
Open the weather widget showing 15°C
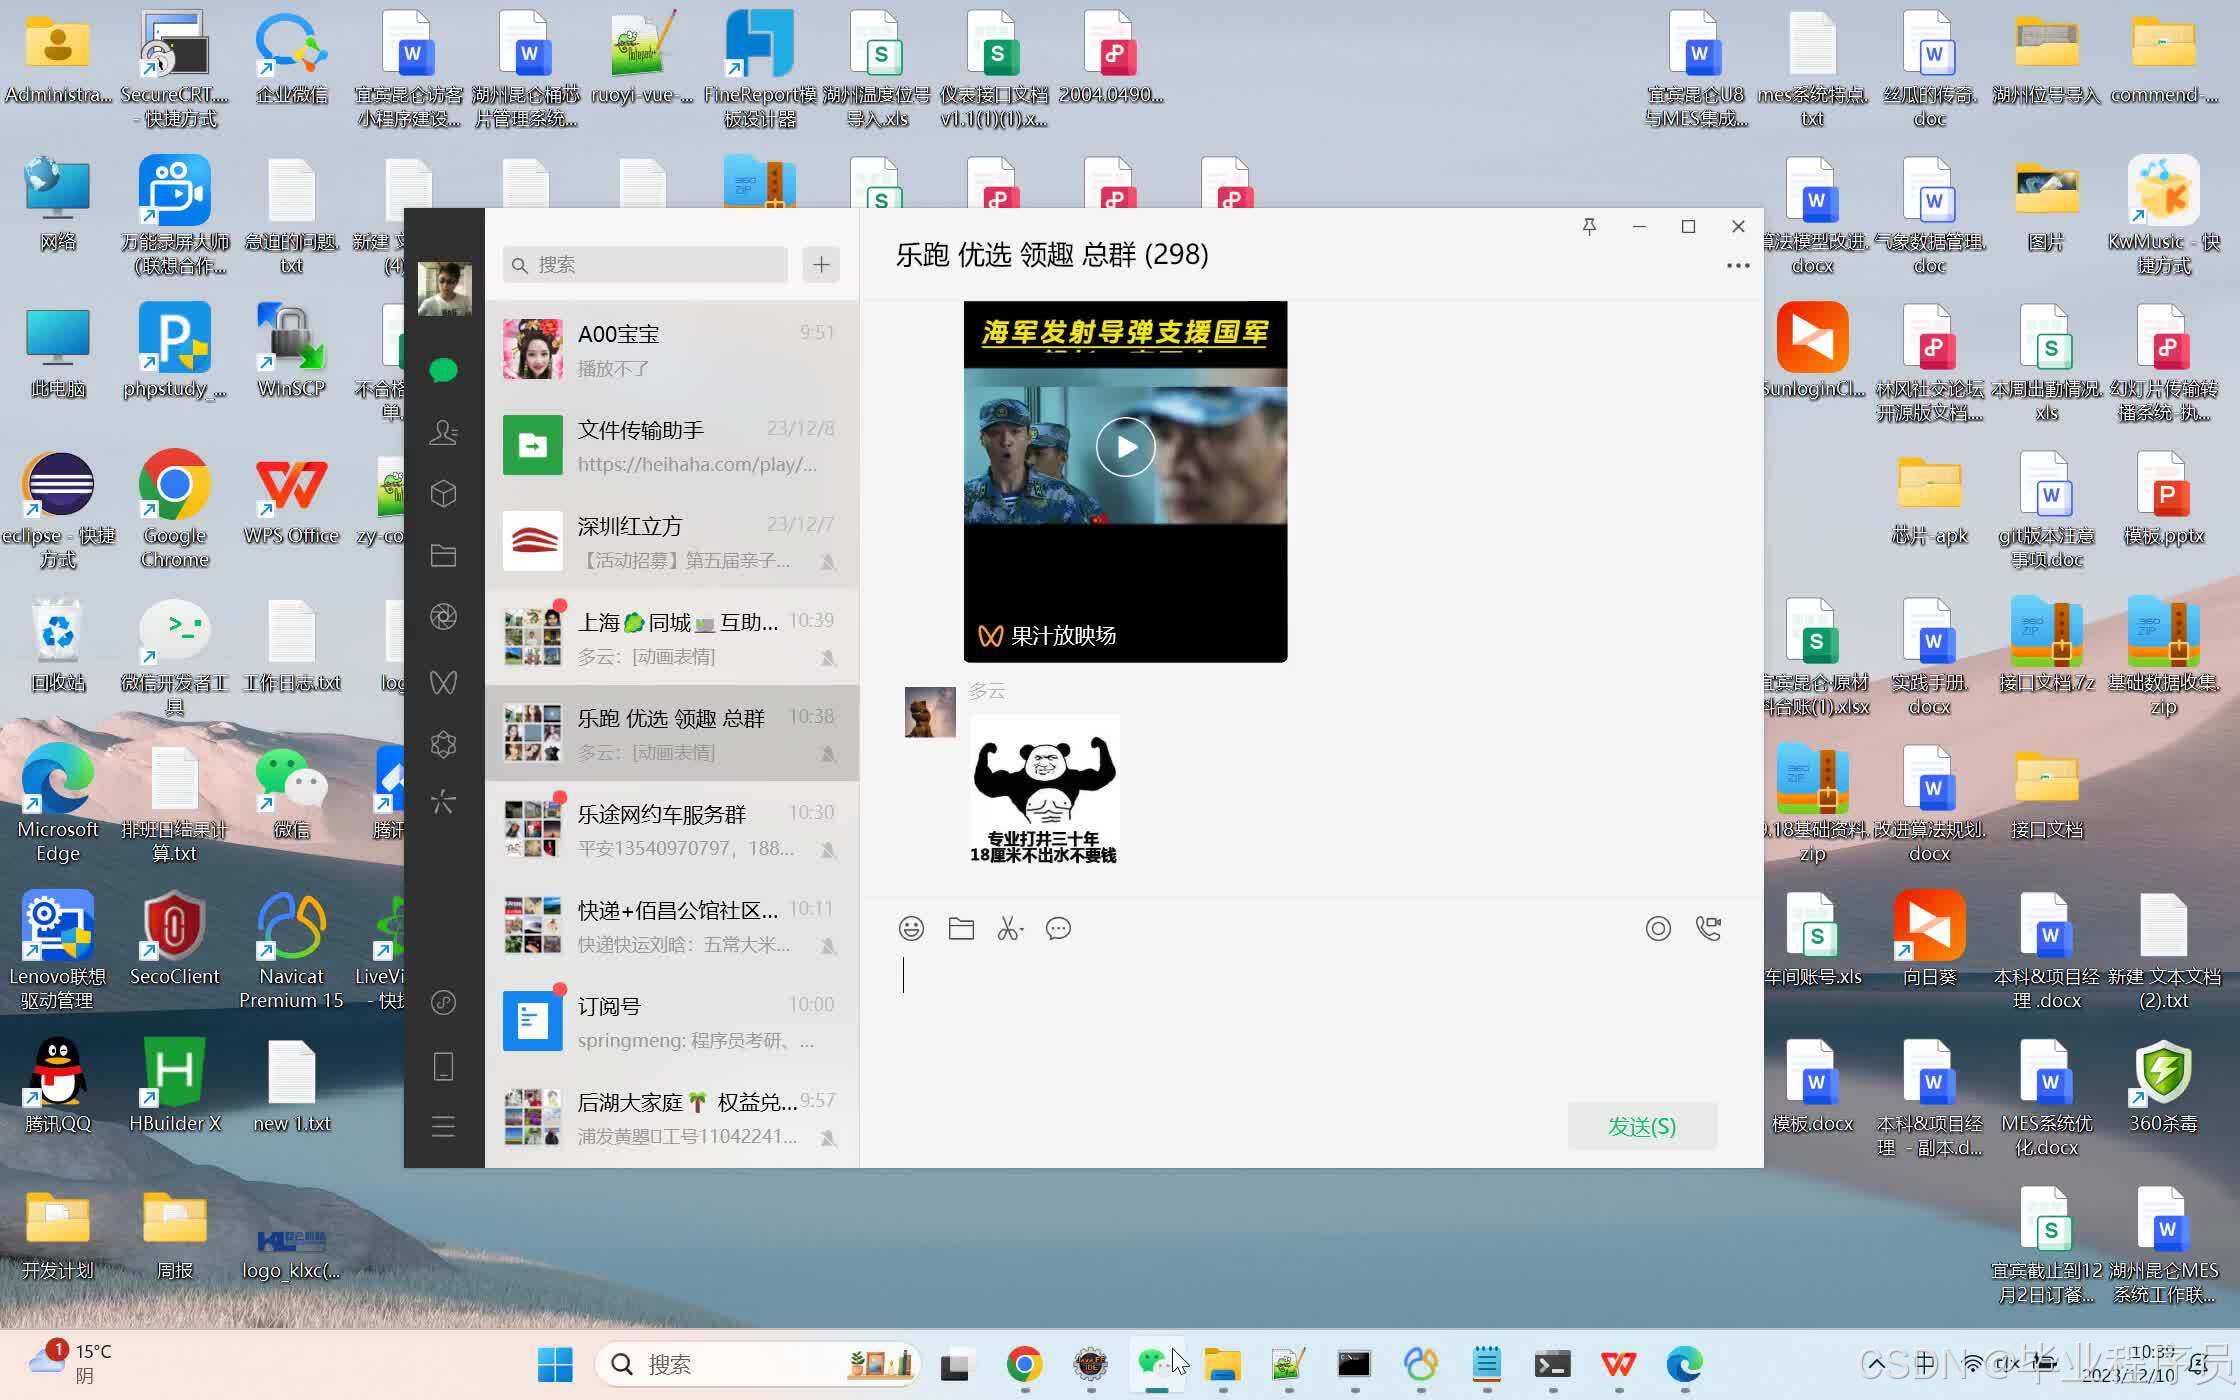70,1364
